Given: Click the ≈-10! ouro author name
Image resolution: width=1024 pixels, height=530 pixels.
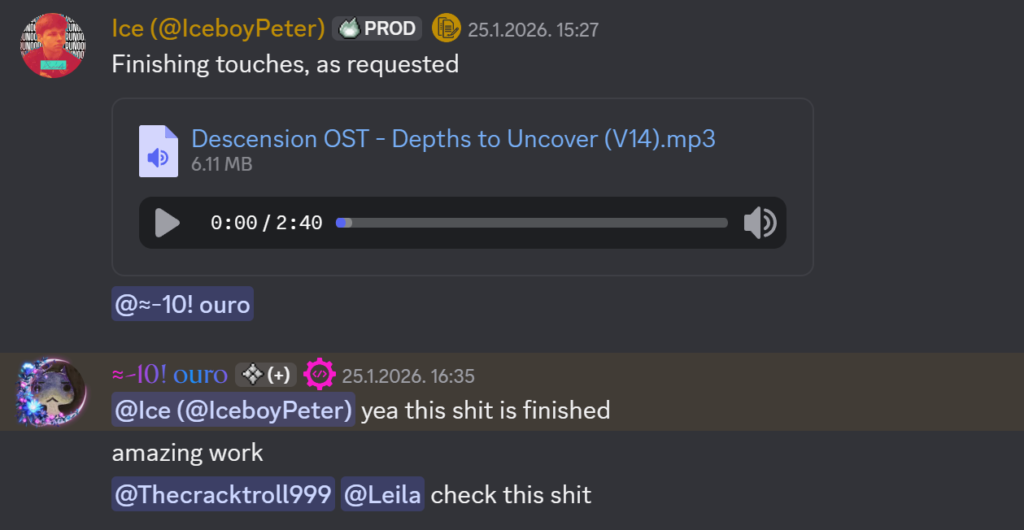Looking at the screenshot, I should (x=169, y=376).
